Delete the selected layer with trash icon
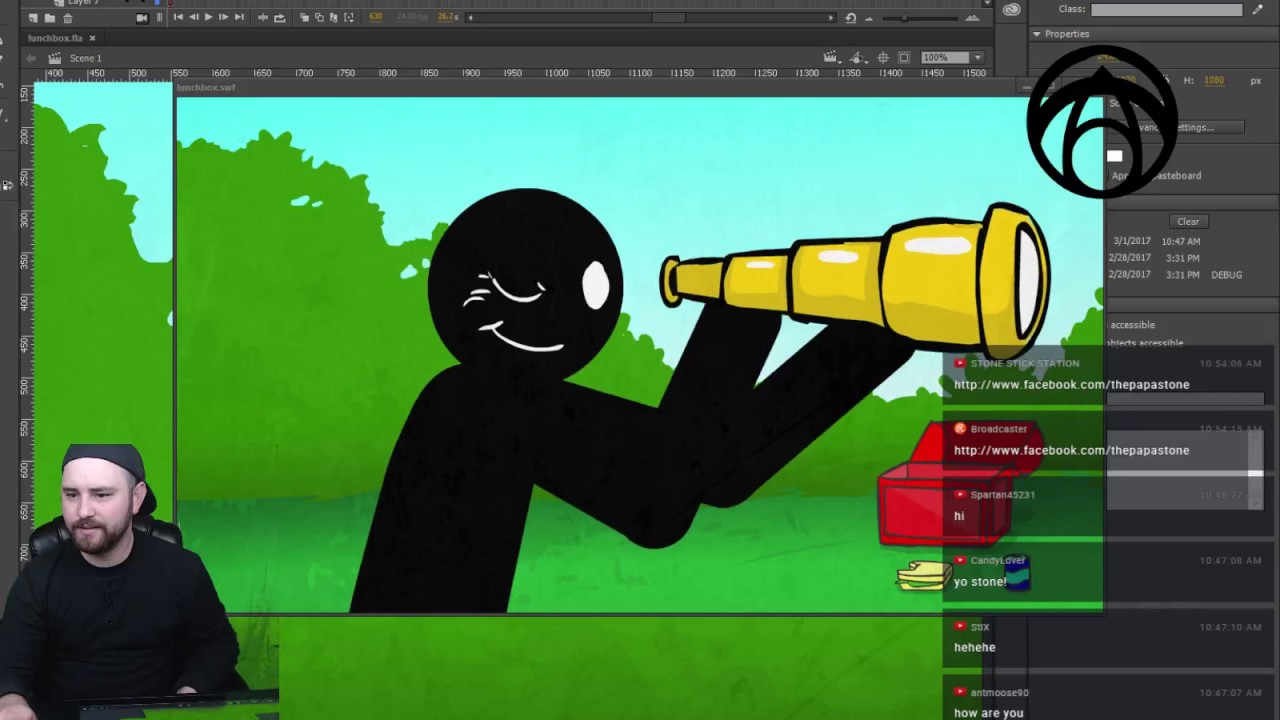1280x720 pixels. pyautogui.click(x=67, y=18)
